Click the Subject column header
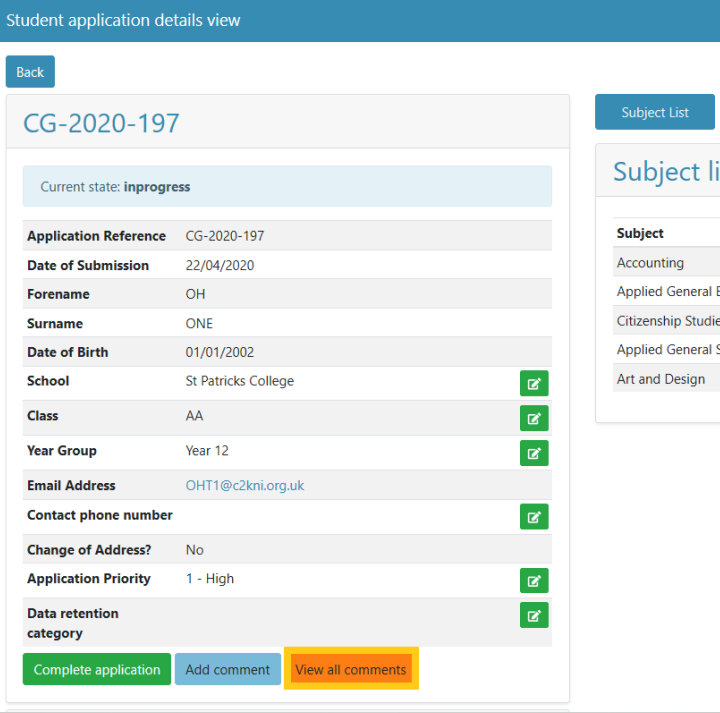720x713 pixels. pyautogui.click(x=640, y=233)
